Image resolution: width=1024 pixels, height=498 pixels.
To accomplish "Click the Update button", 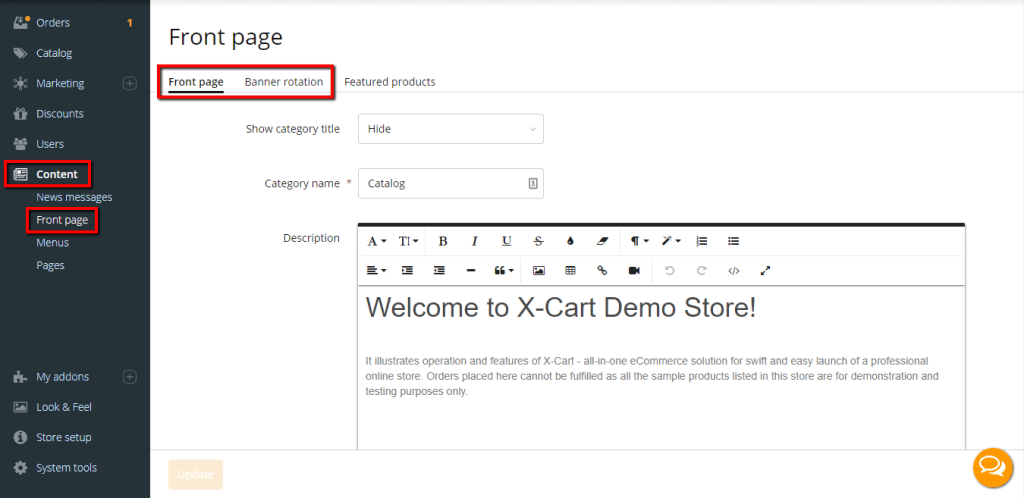I will tap(195, 475).
